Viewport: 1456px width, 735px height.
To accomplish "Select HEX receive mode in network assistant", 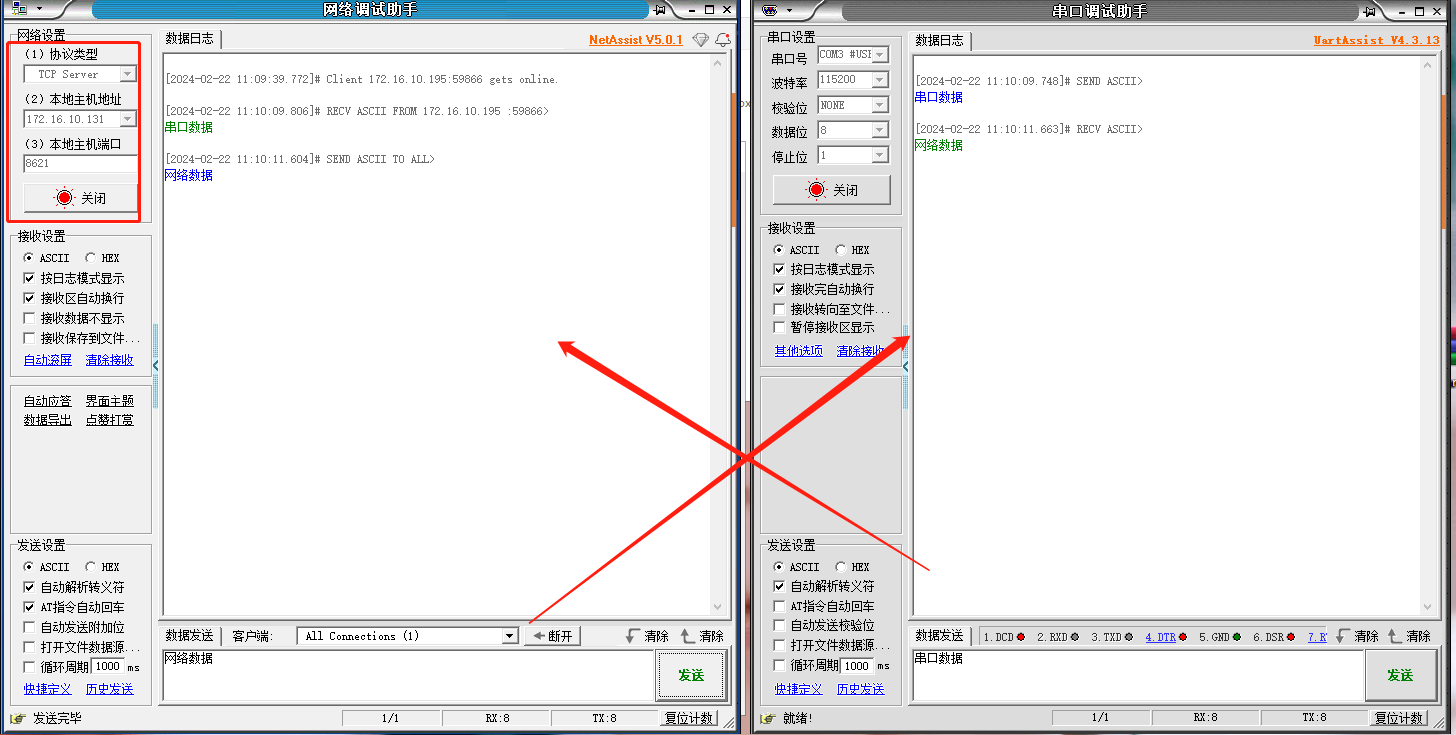I will tap(91, 258).
